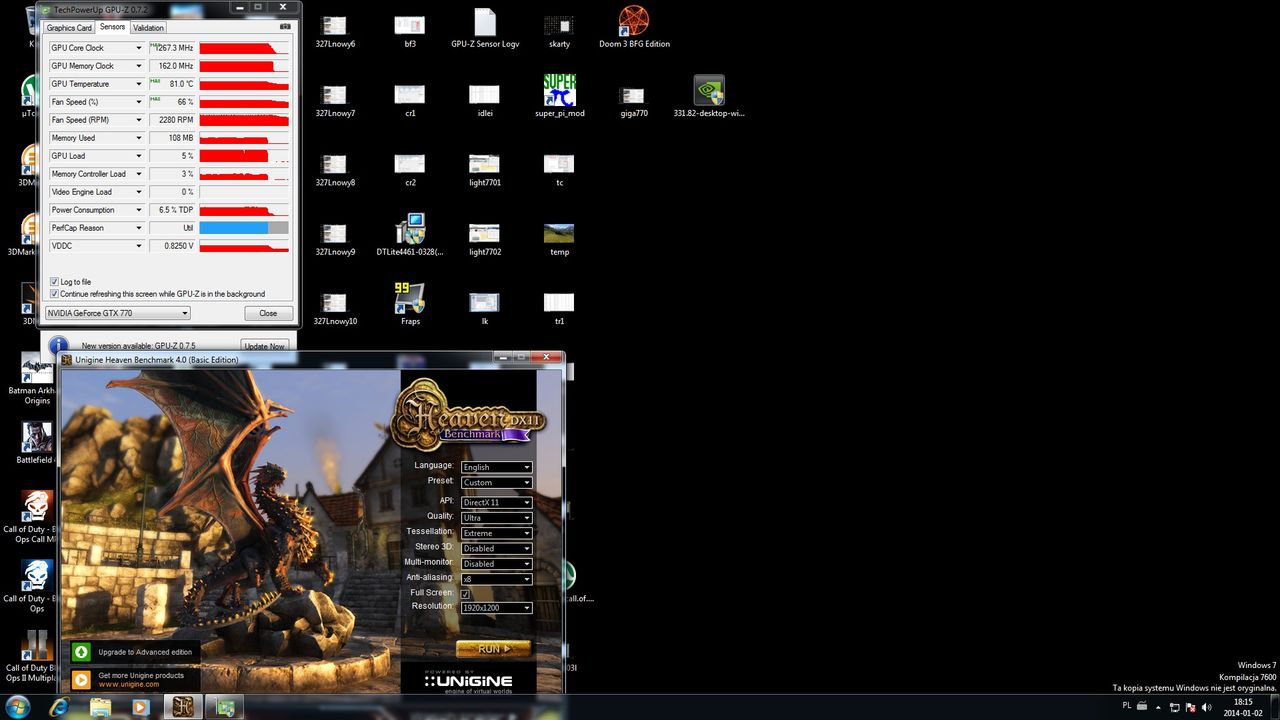Click the GPU Temperature value 81.0 °C

(172, 84)
